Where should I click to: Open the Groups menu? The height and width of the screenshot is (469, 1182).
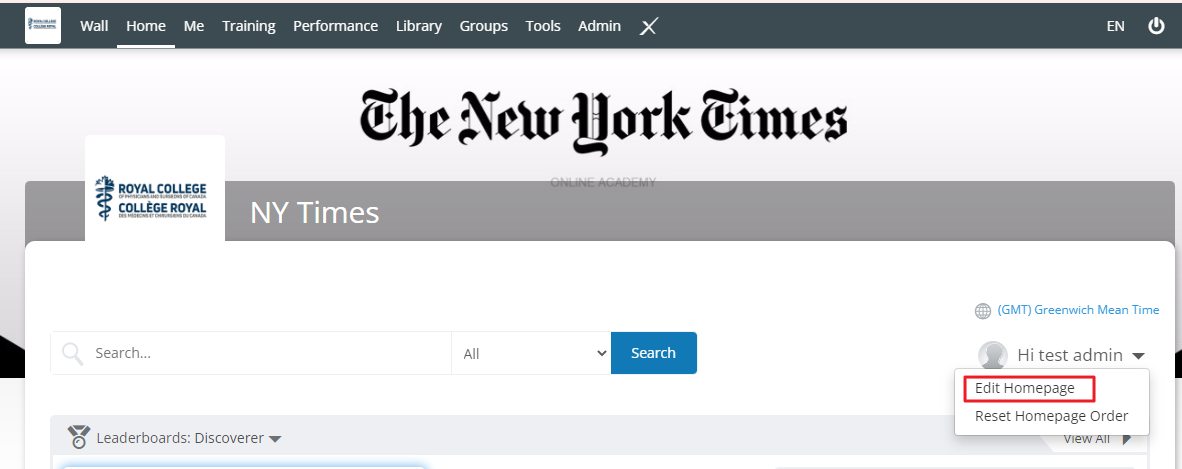coord(483,26)
